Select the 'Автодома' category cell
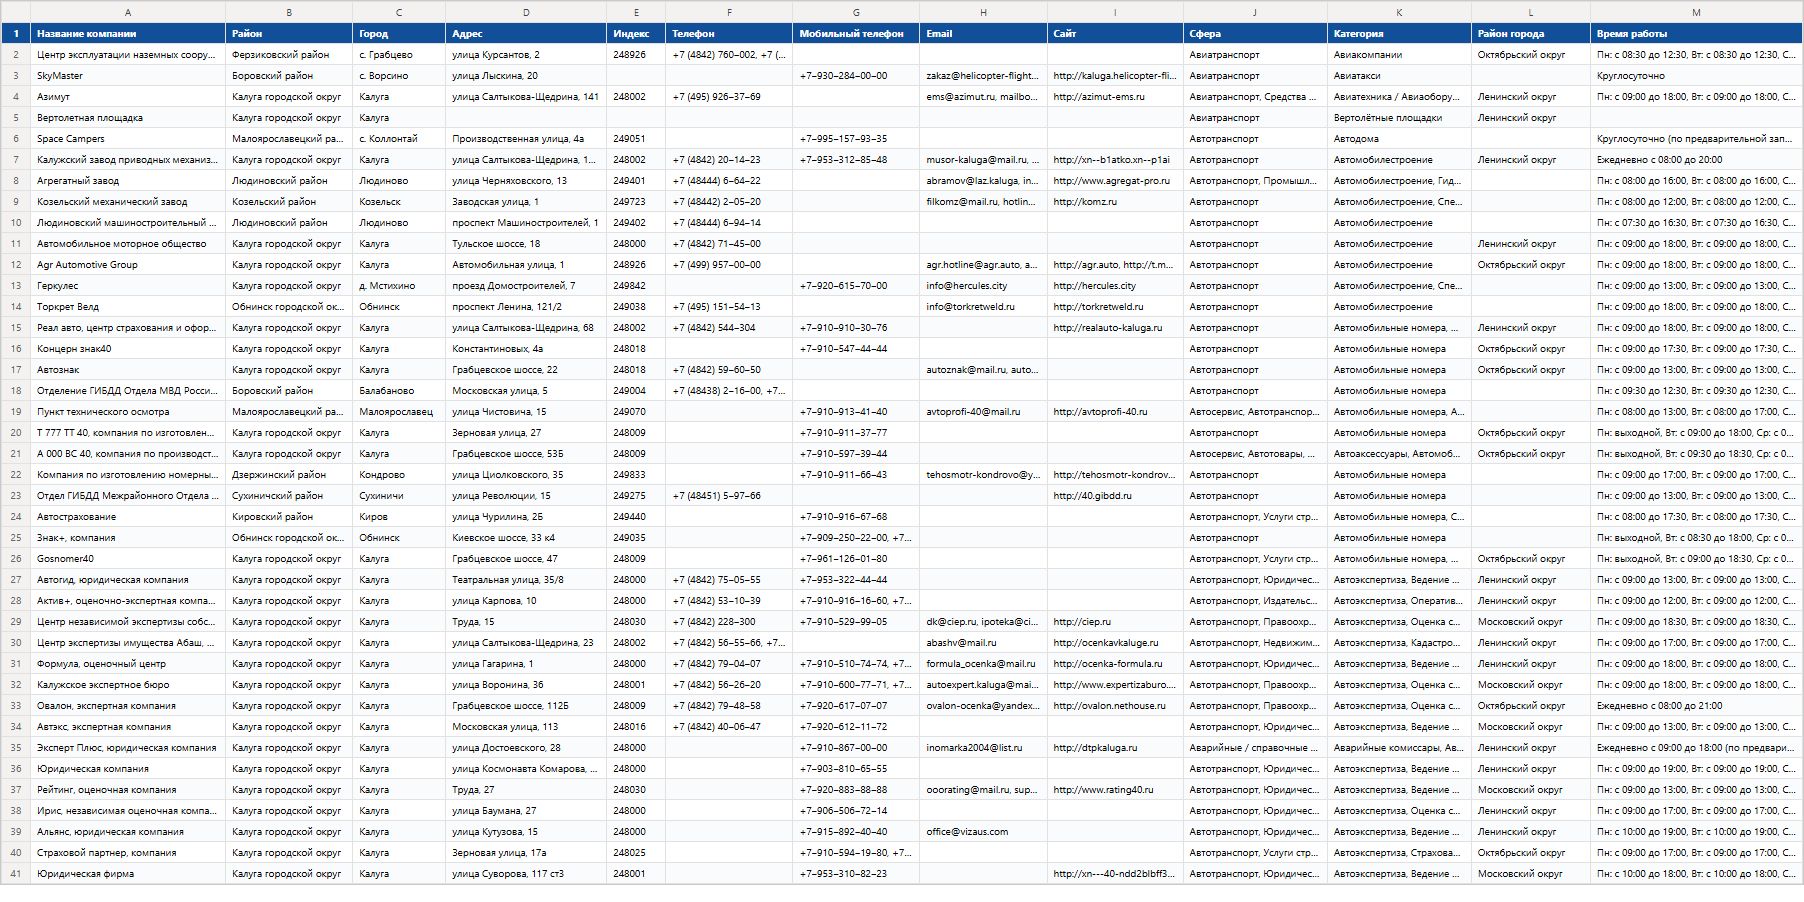Screen dimensions: 1804x902 coord(1399,139)
